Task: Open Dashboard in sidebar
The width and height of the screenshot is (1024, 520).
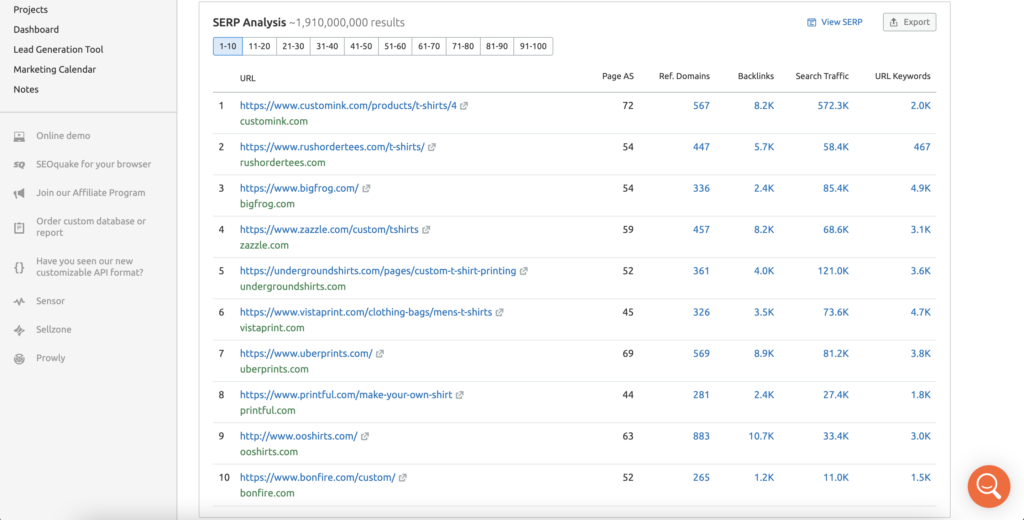Action: pyautogui.click(x=36, y=29)
